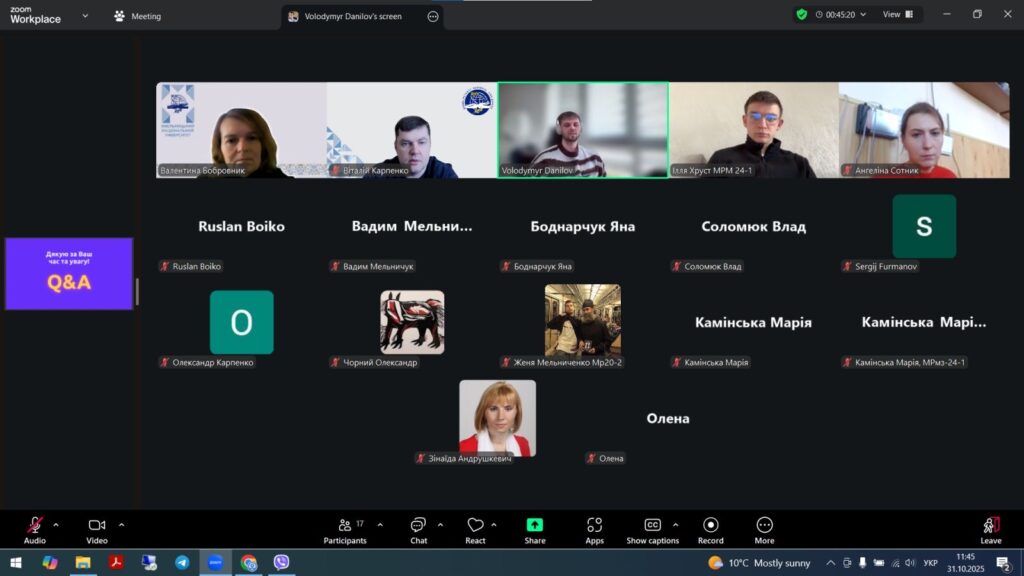Open the Apps icon in toolbar
Image resolution: width=1024 pixels, height=576 pixels.
[x=595, y=526]
